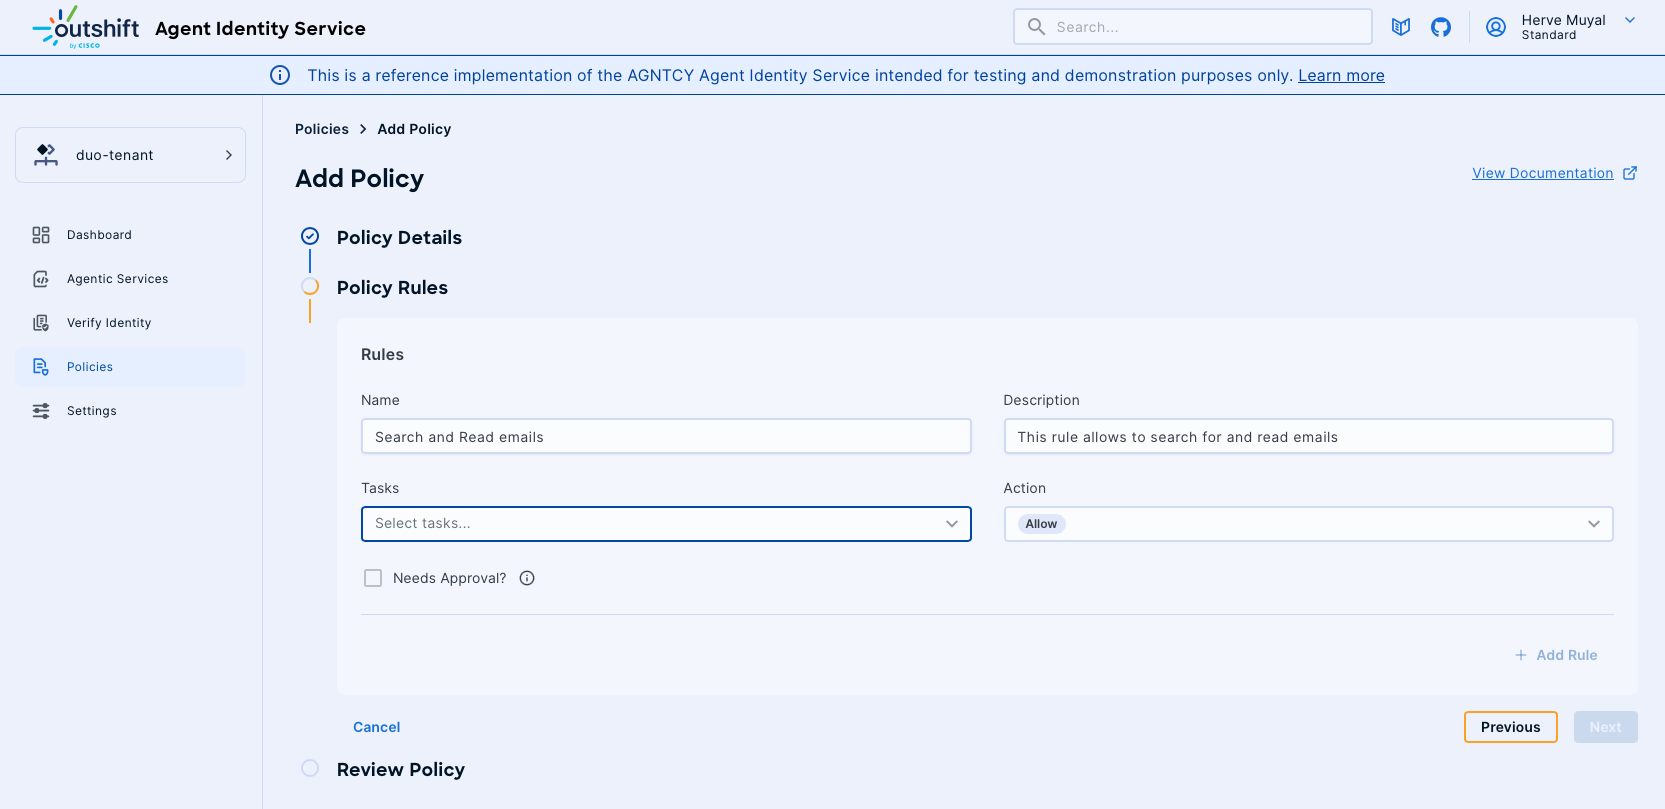1665x809 pixels.
Task: Go to Dashboard in the sidebar
Action: coord(99,235)
